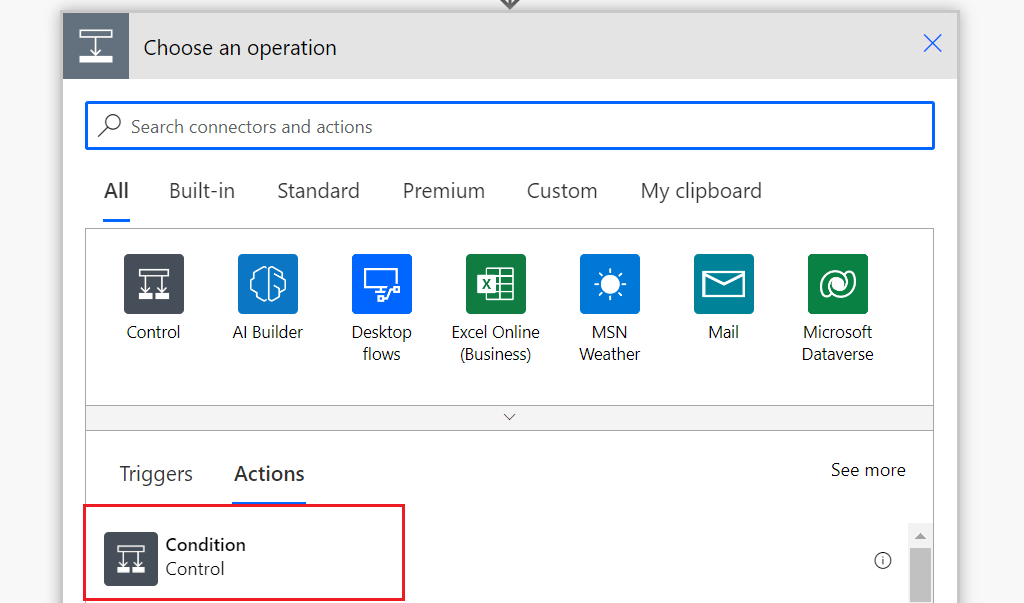This screenshot has width=1024, height=603.
Task: Select the Microsoft Dataverse connector
Action: [x=837, y=284]
